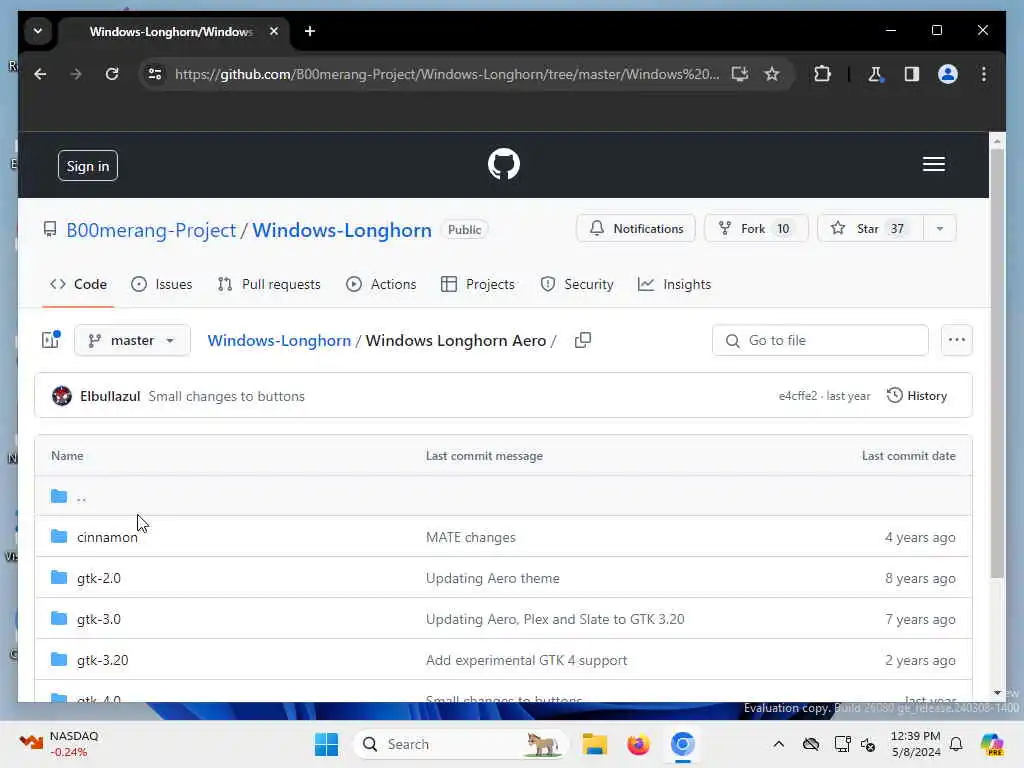Open the more options ellipsis button
The image size is (1024, 768).
click(x=956, y=340)
